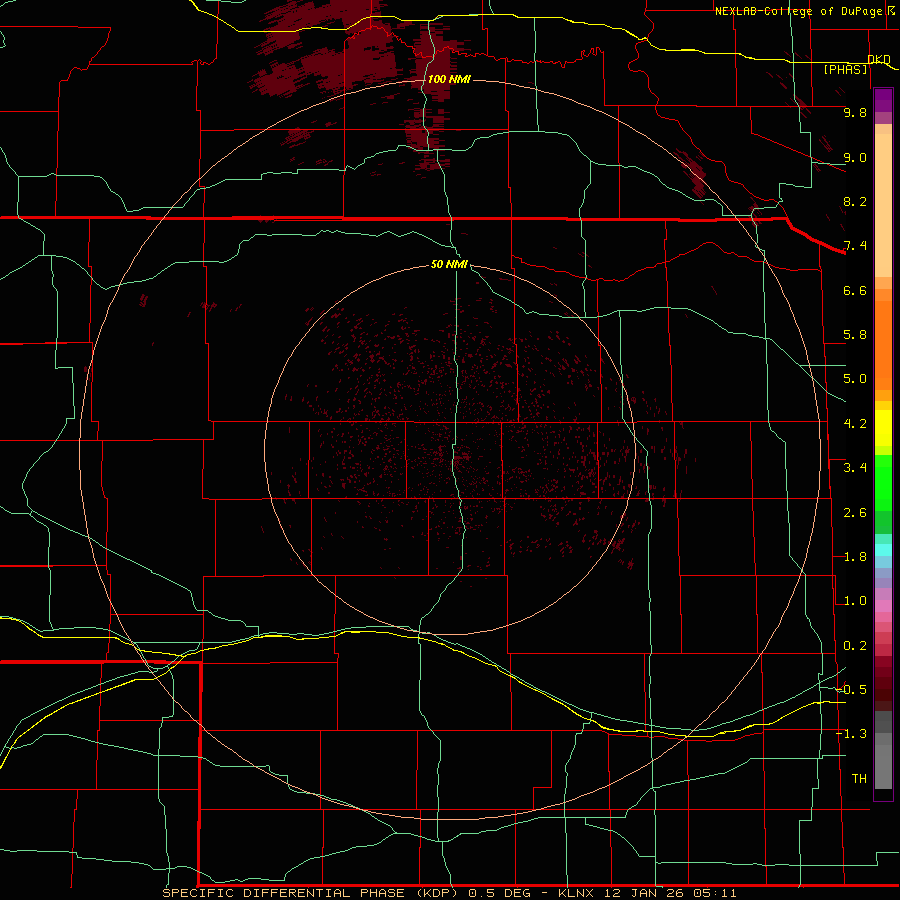
Task: Click the 1.8 scale value
Action: tap(855, 557)
